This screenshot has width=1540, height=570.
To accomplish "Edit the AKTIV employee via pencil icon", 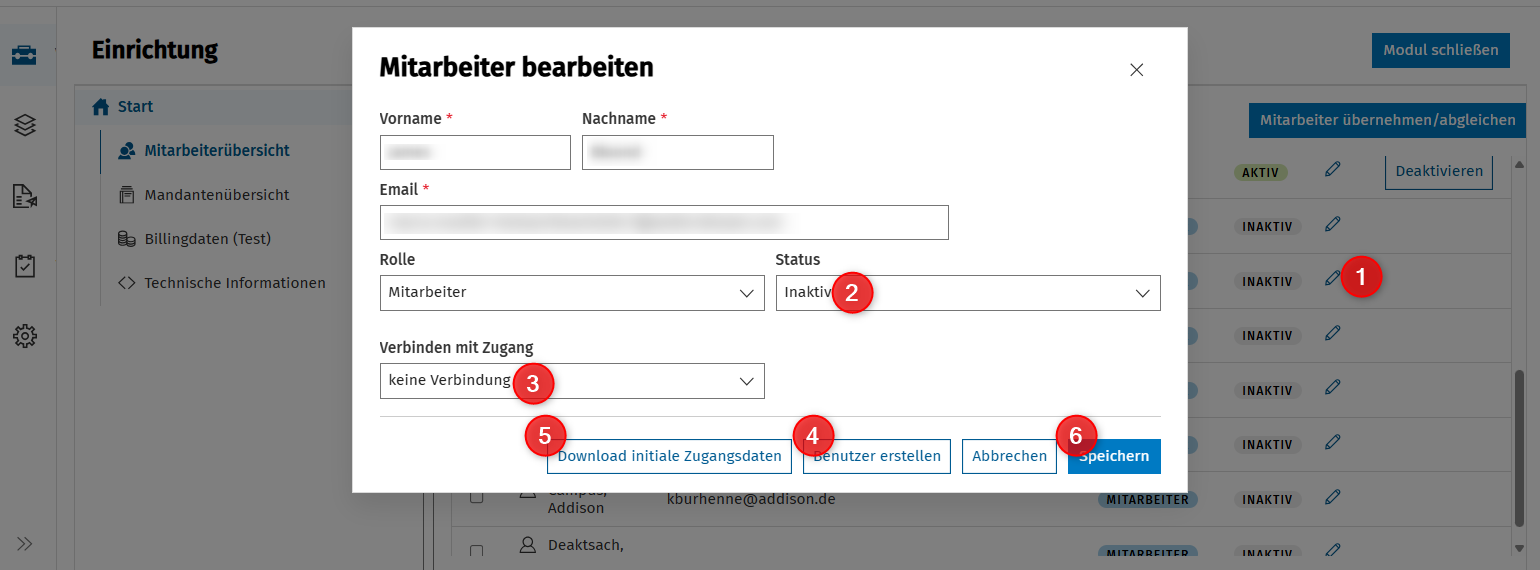I will point(1331,170).
